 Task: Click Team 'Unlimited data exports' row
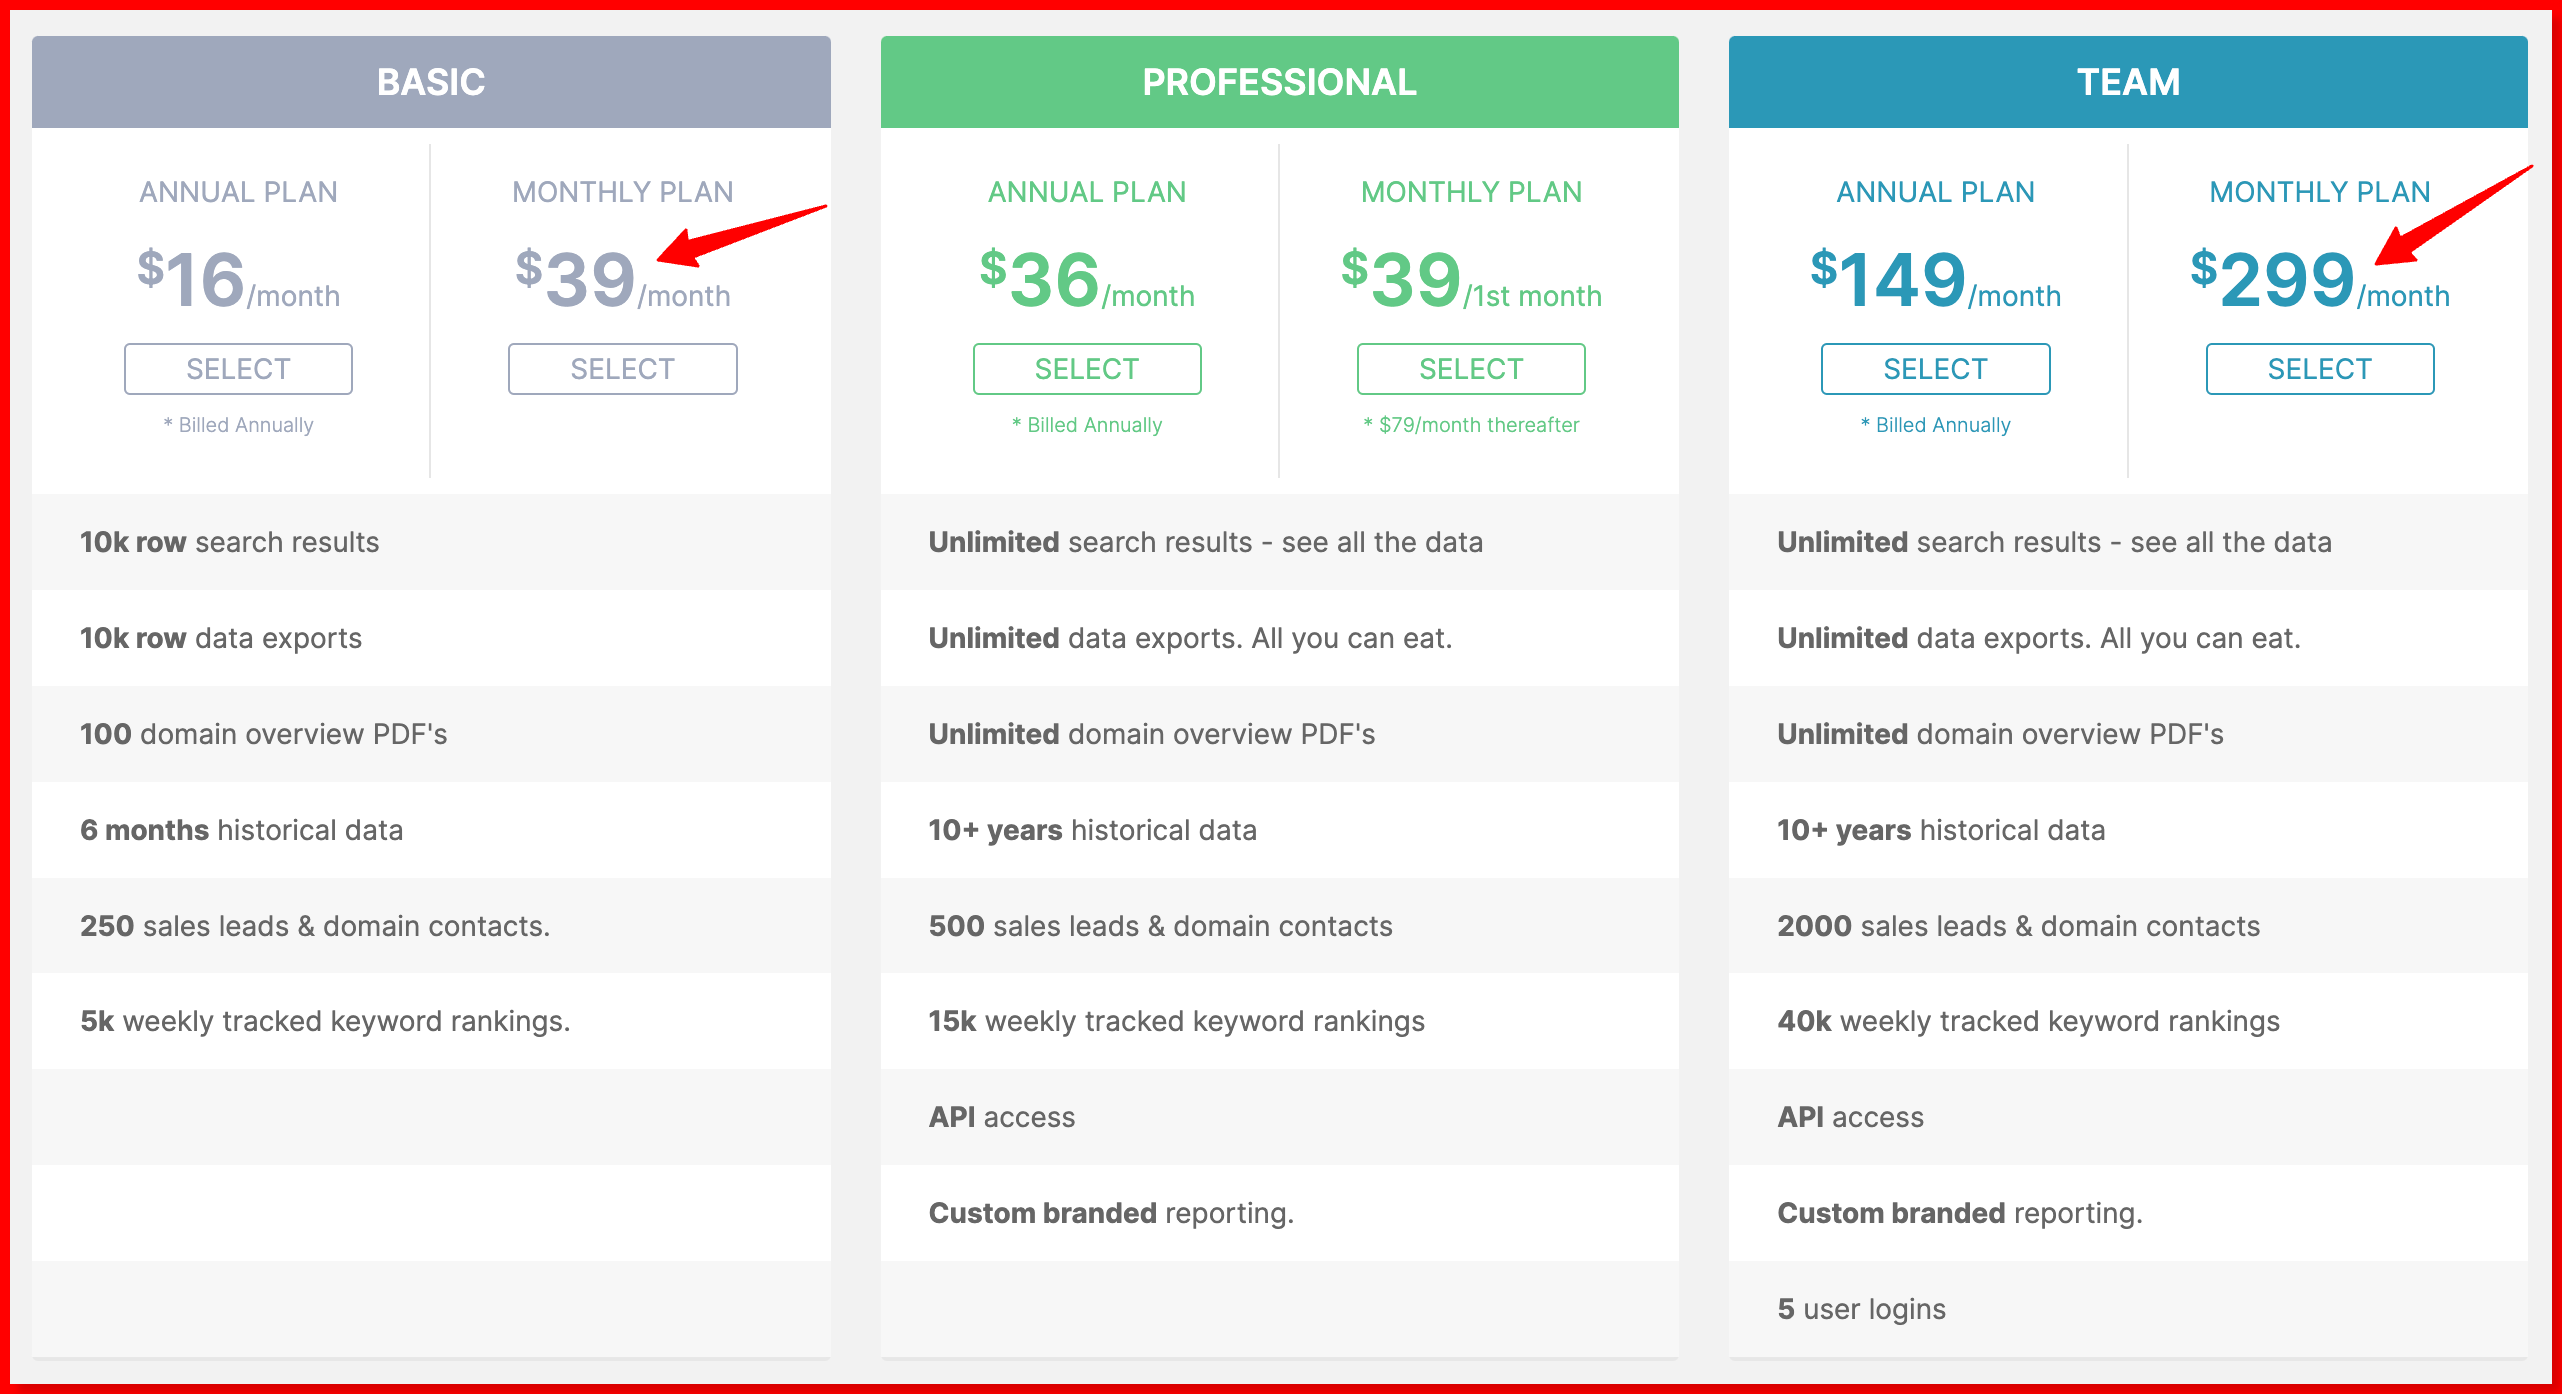click(x=2128, y=638)
